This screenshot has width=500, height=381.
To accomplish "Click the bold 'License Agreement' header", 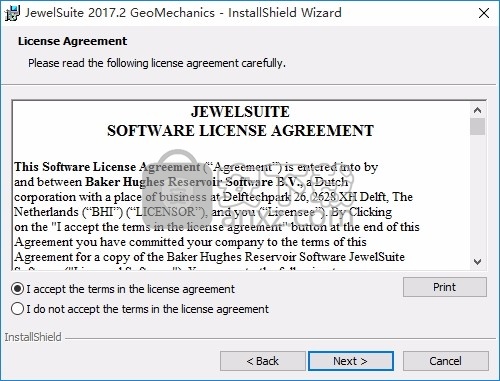I will [x=72, y=41].
